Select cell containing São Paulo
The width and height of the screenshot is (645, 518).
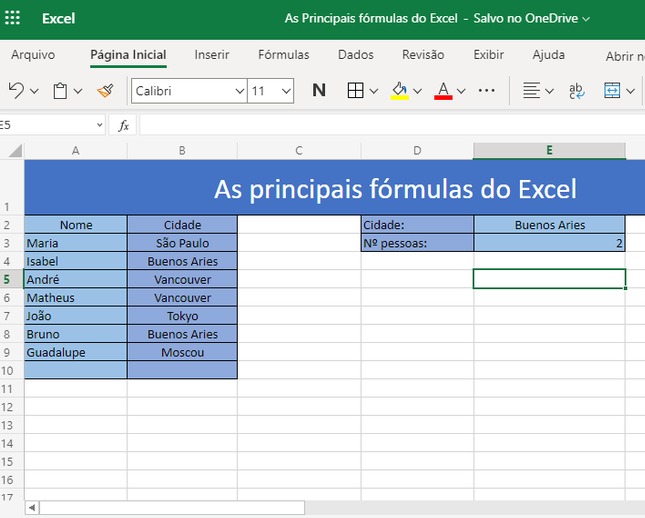click(x=182, y=243)
